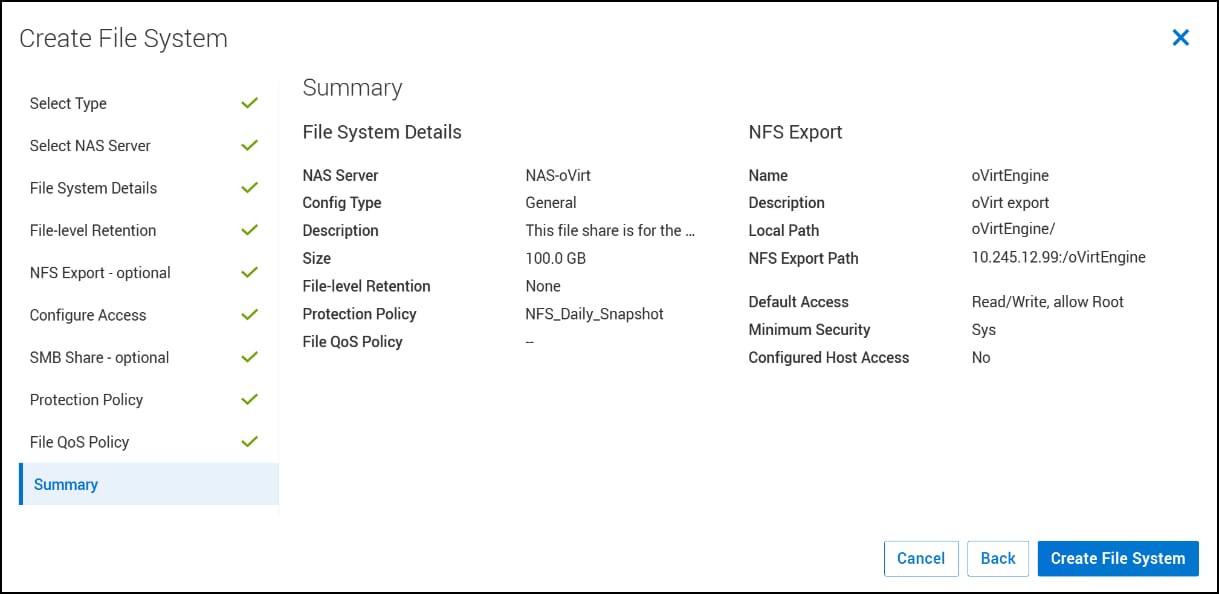This screenshot has width=1219, height=594.
Task: Select the Summary step in sidebar
Action: [x=149, y=484]
